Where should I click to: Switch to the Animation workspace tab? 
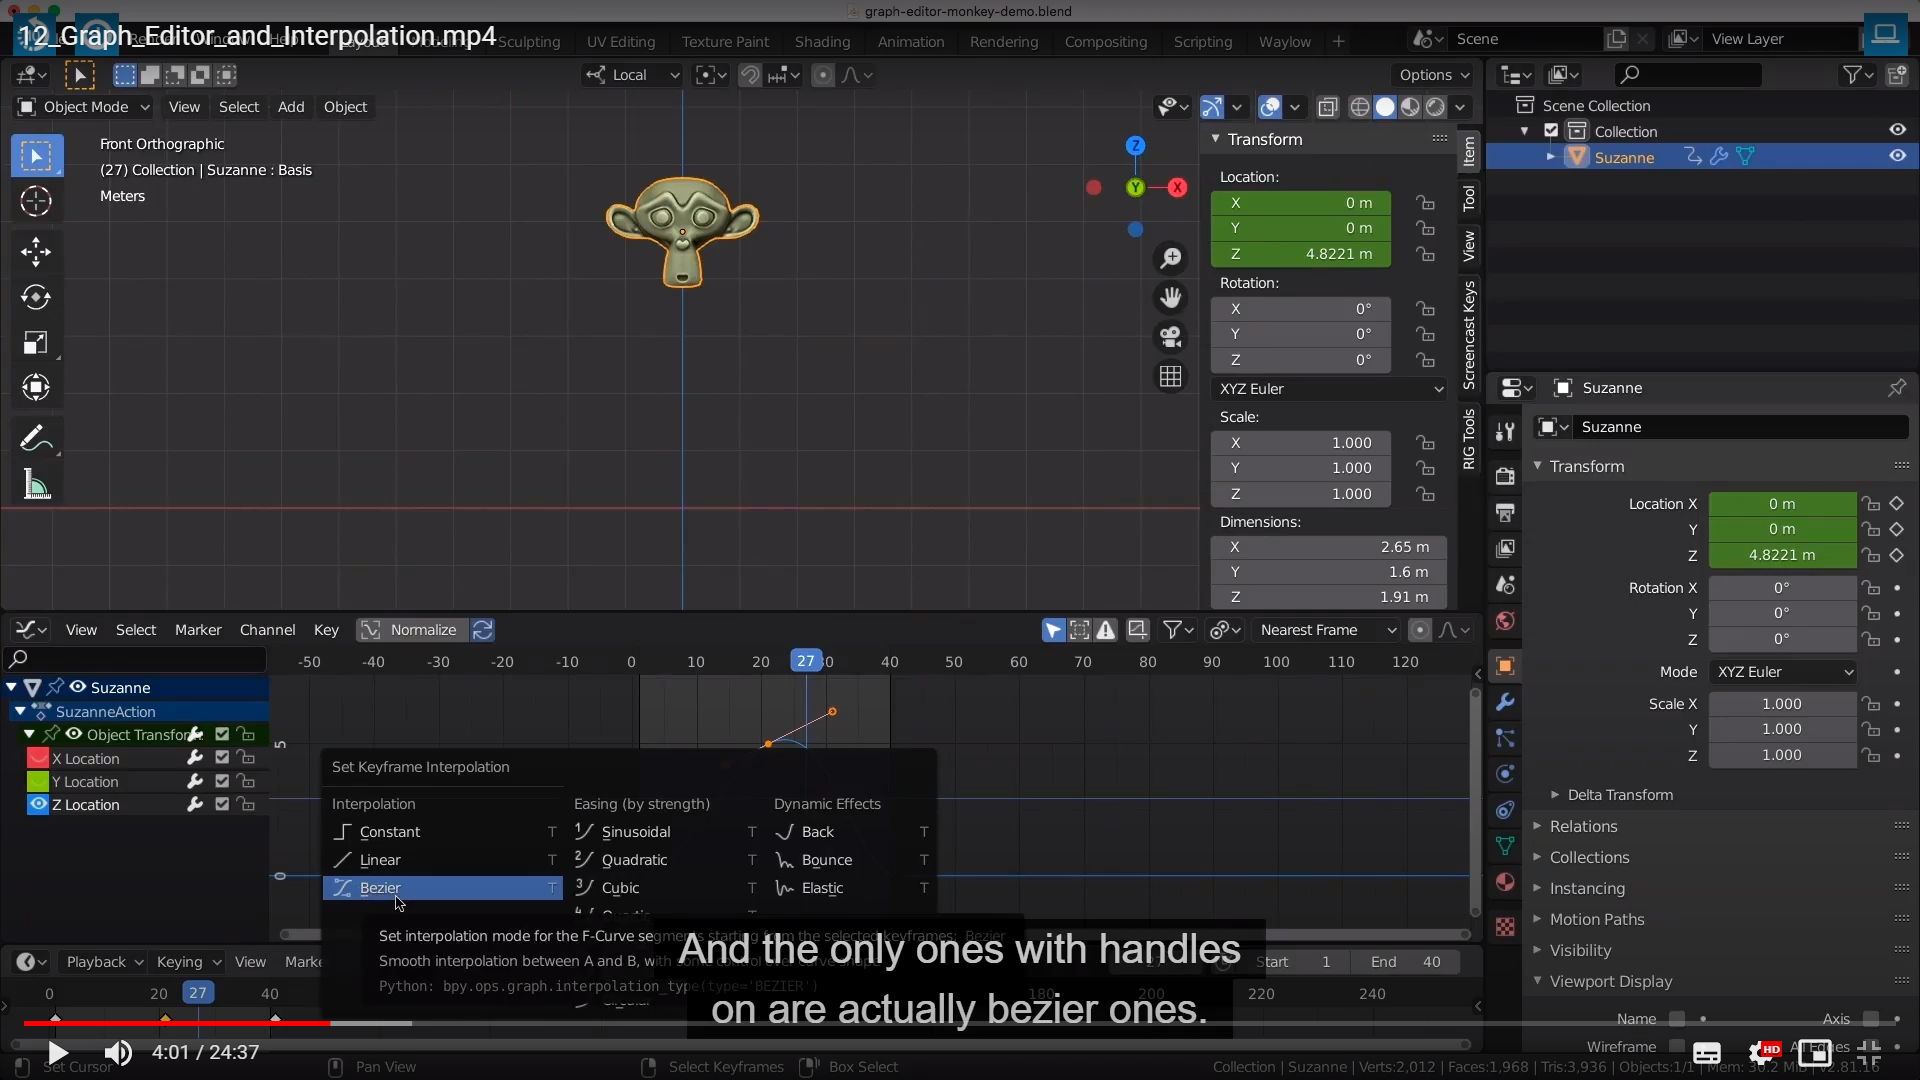[x=910, y=42]
